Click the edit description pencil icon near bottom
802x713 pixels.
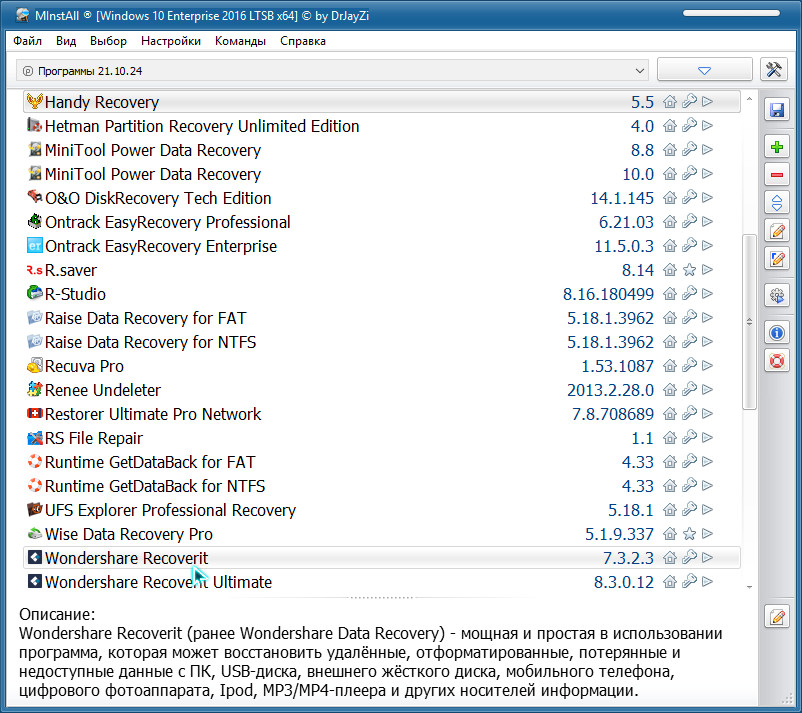click(776, 616)
